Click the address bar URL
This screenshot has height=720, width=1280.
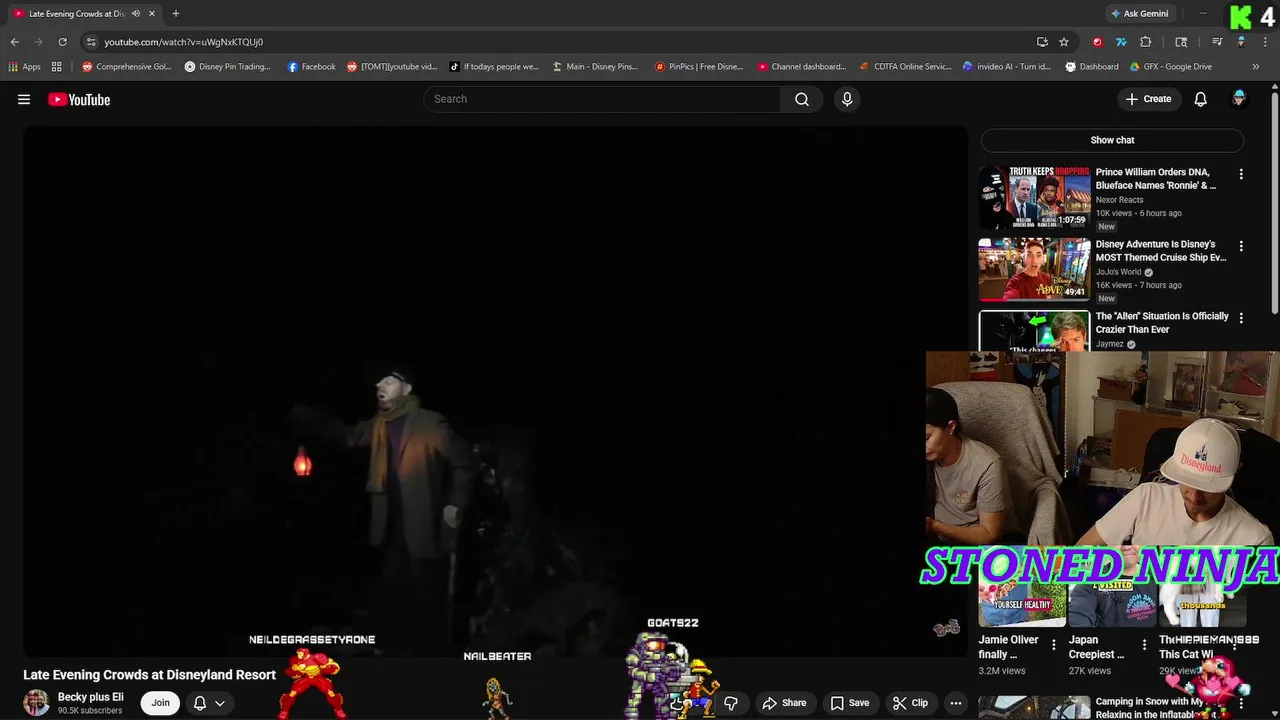(184, 42)
